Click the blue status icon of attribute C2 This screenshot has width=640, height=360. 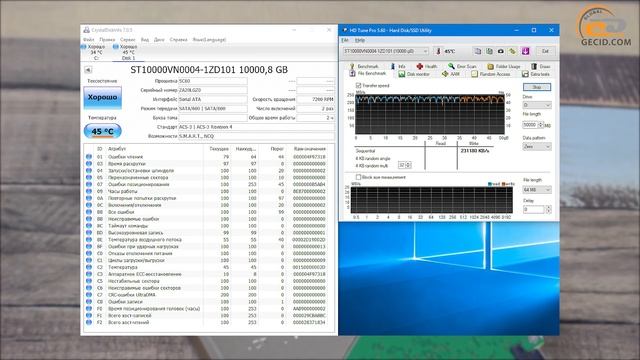[89, 267]
